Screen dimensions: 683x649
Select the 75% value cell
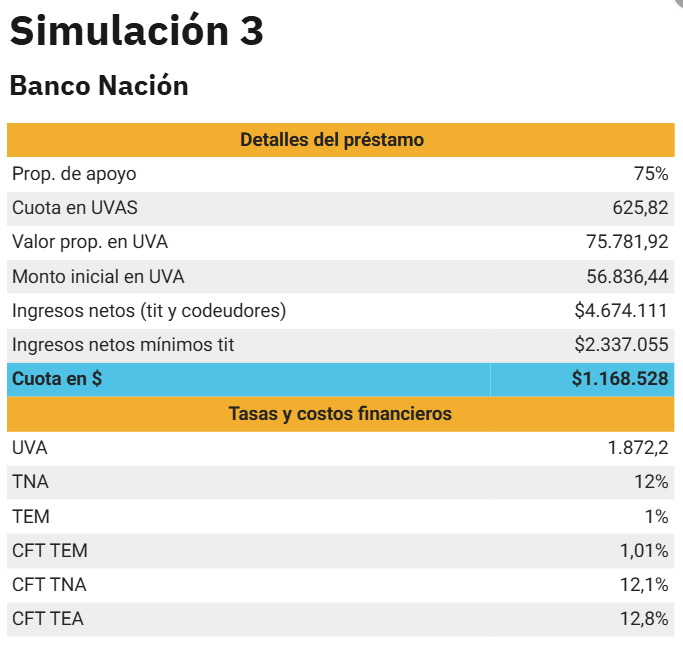coord(650,174)
